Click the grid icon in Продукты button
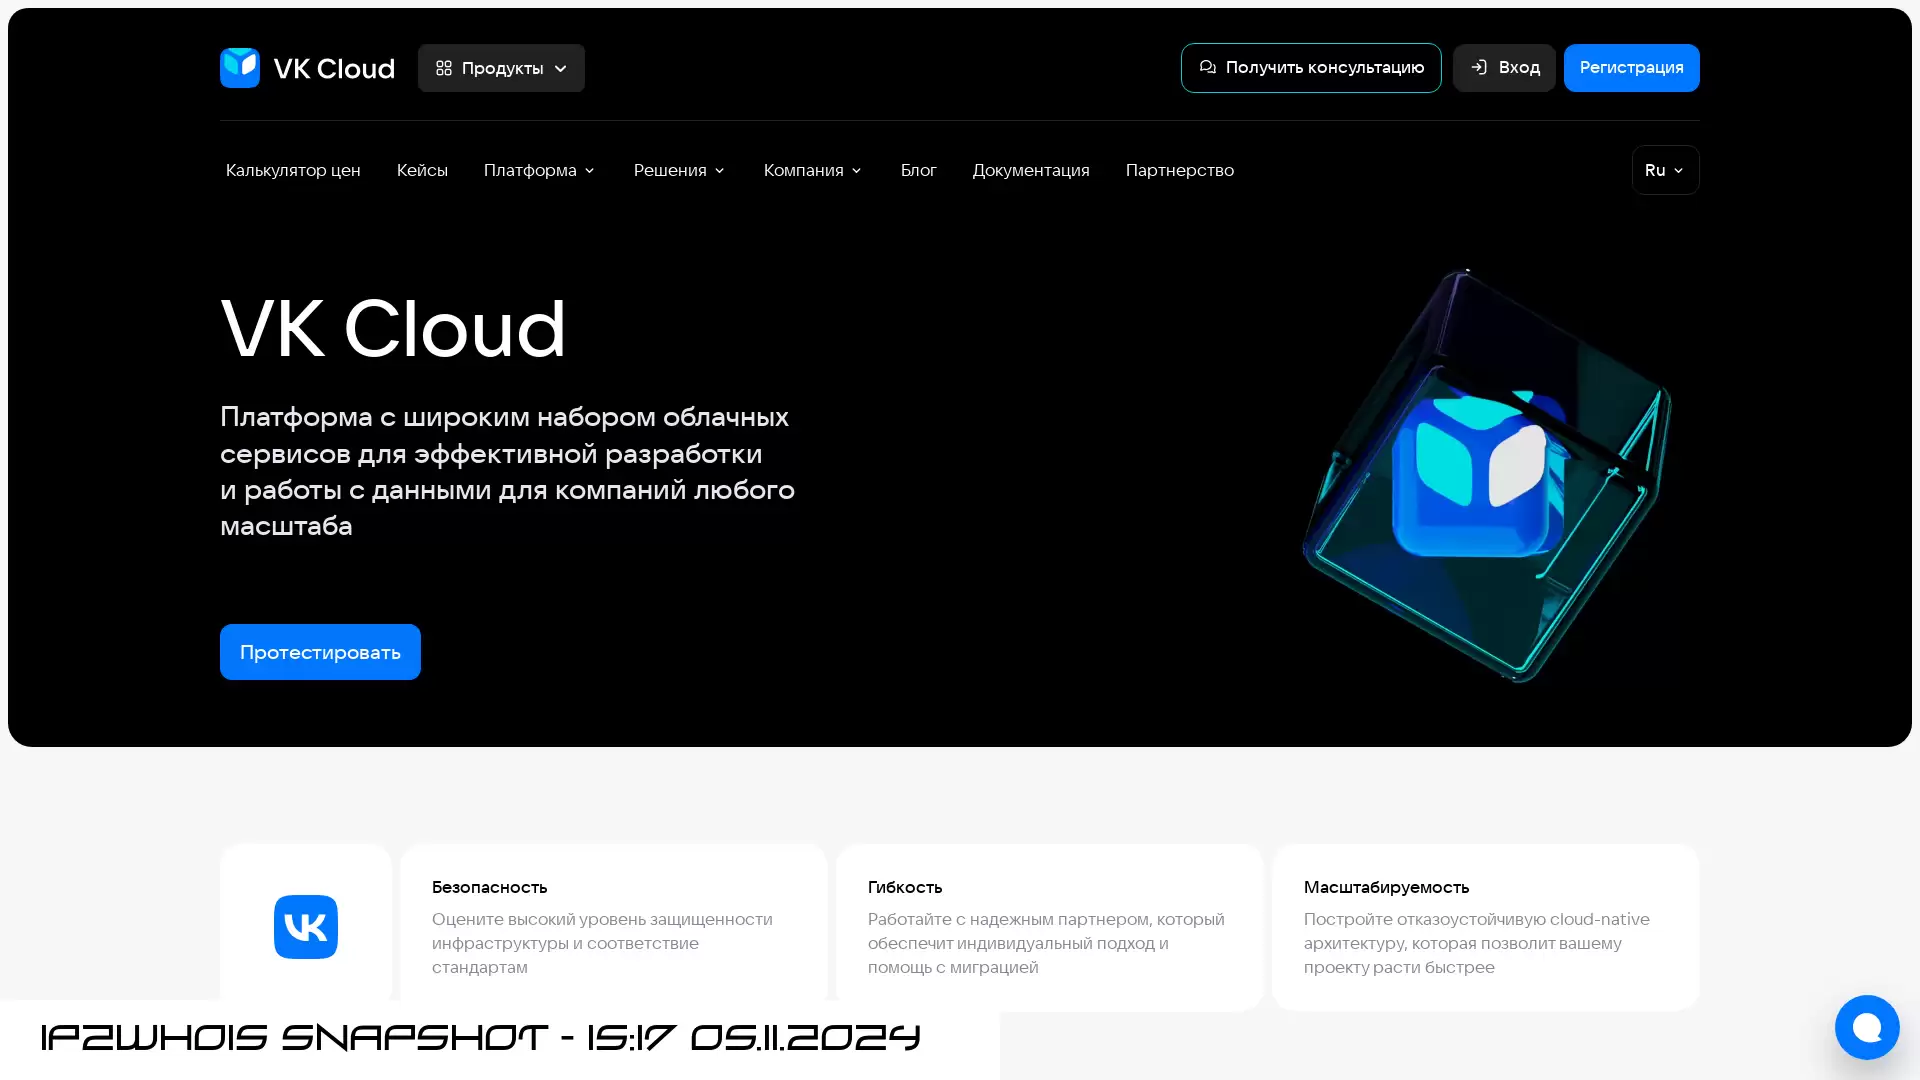1920x1080 pixels. pos(444,68)
